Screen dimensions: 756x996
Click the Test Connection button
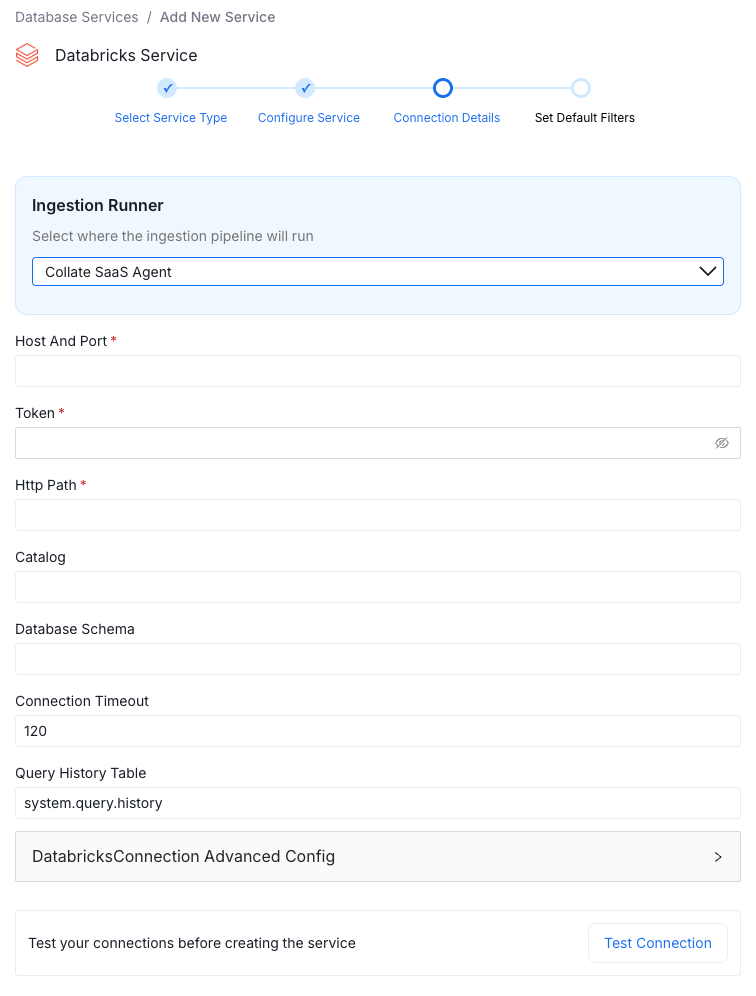(658, 943)
